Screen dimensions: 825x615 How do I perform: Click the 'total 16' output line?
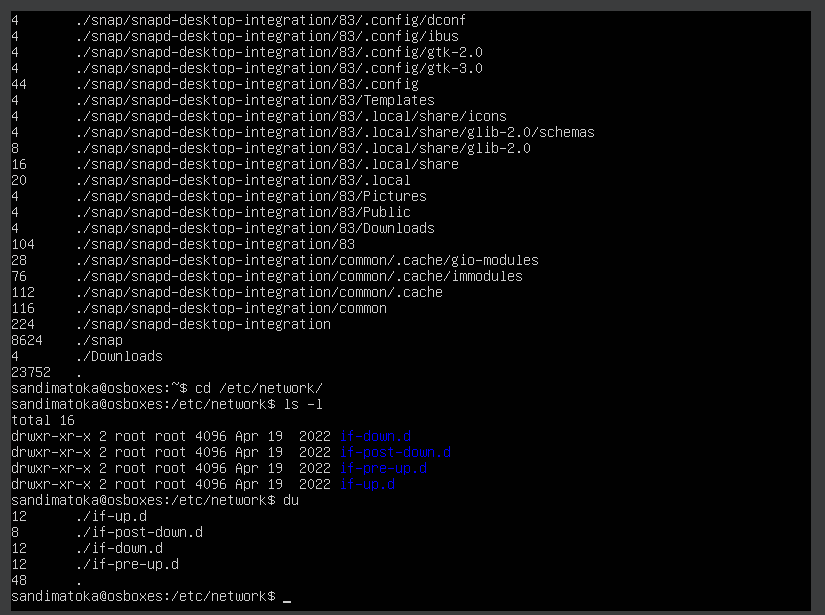[43, 420]
